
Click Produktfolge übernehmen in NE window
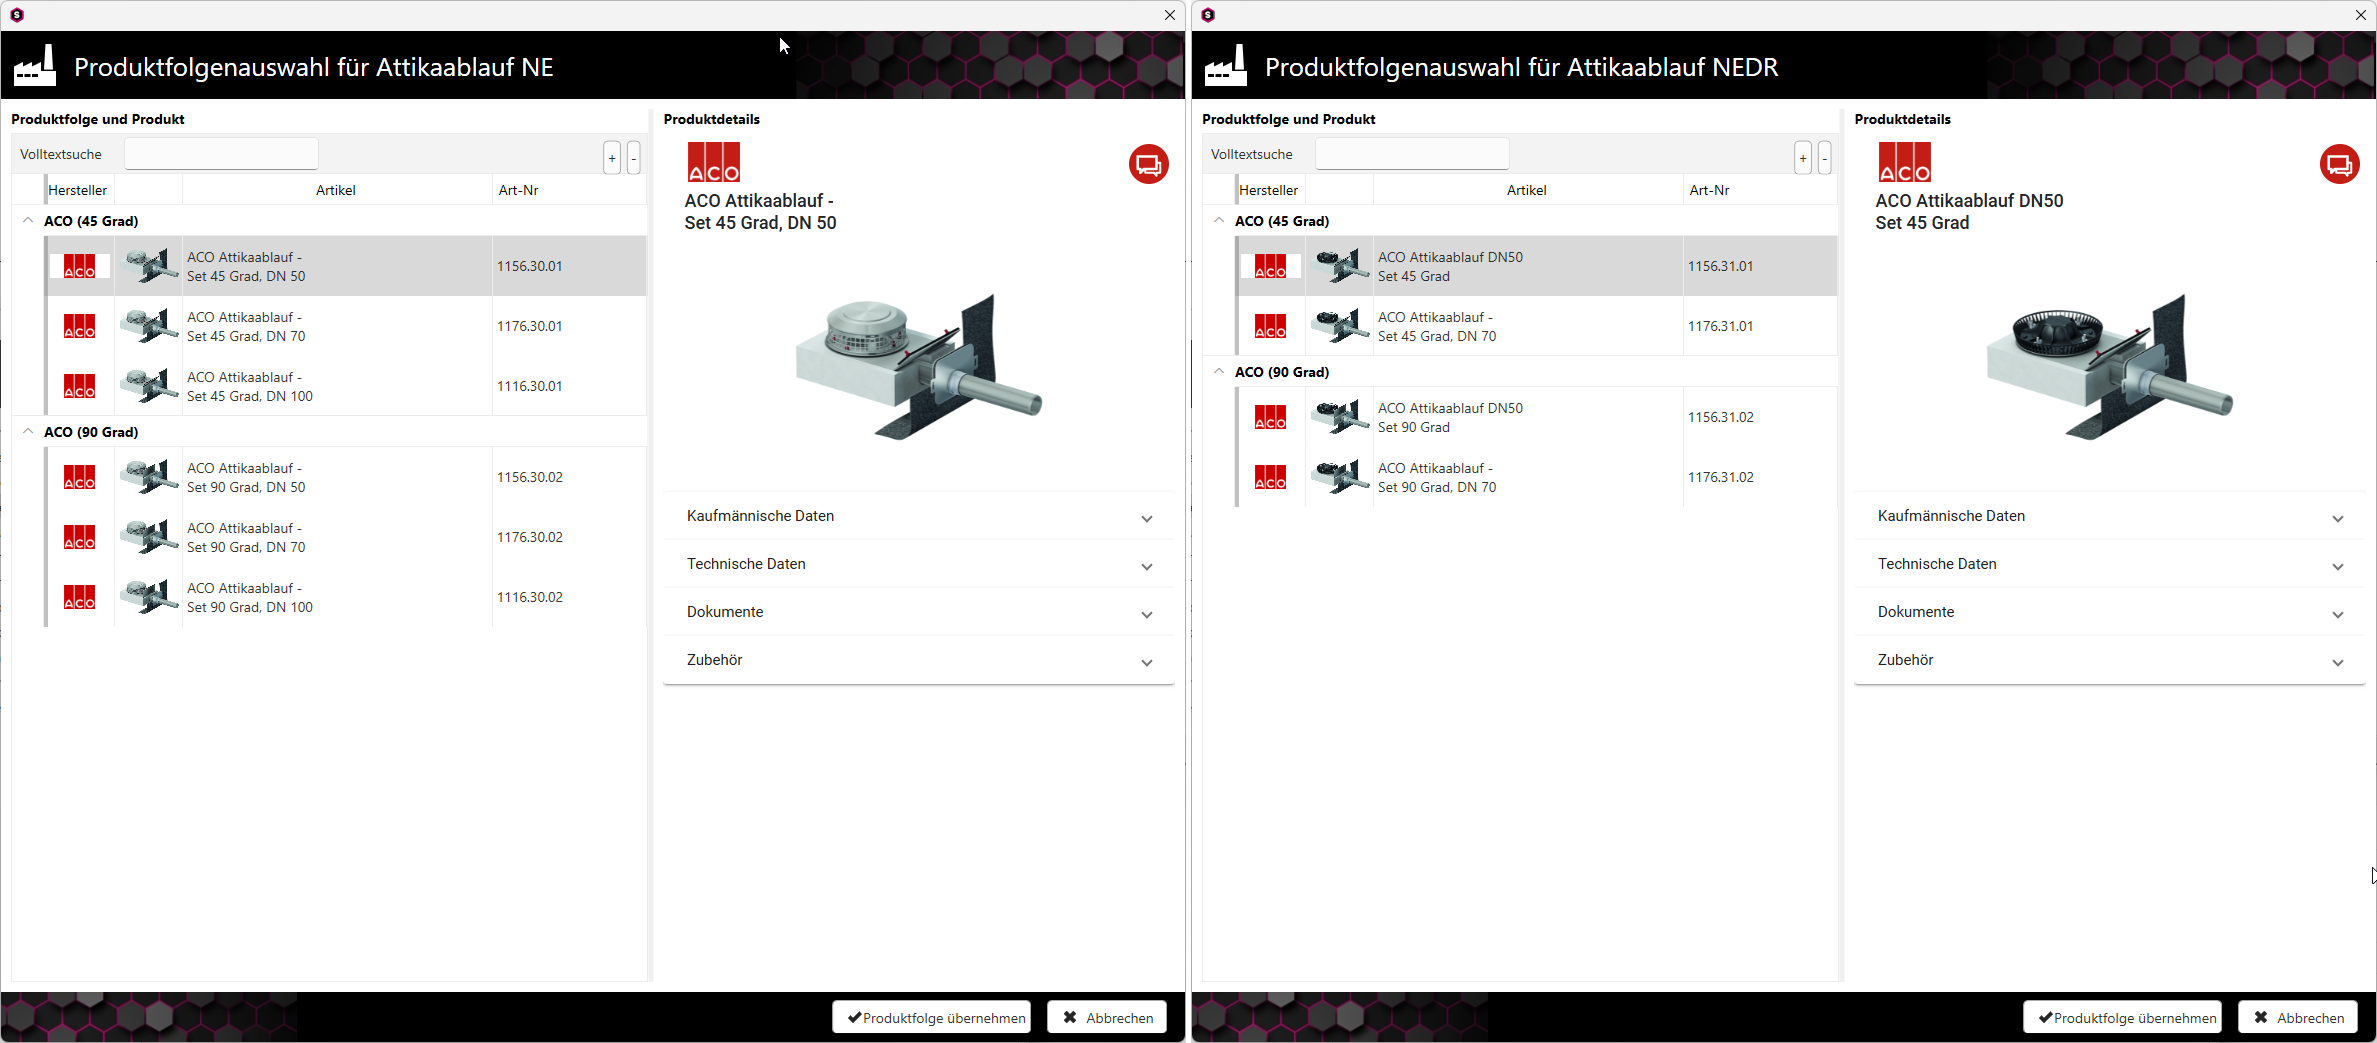point(932,1017)
